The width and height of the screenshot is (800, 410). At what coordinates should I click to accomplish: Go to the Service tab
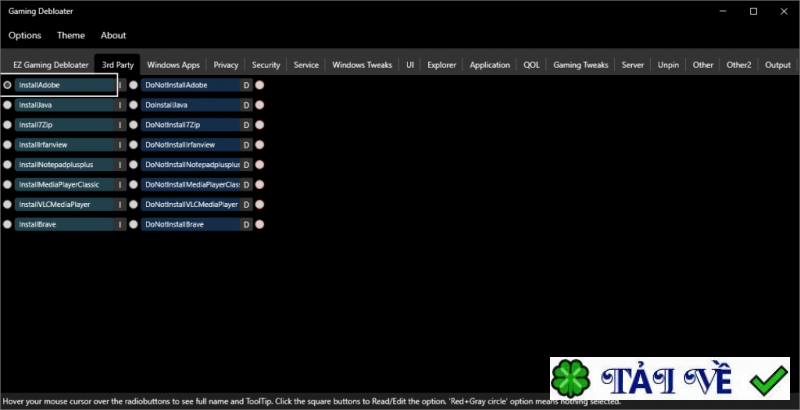click(306, 65)
